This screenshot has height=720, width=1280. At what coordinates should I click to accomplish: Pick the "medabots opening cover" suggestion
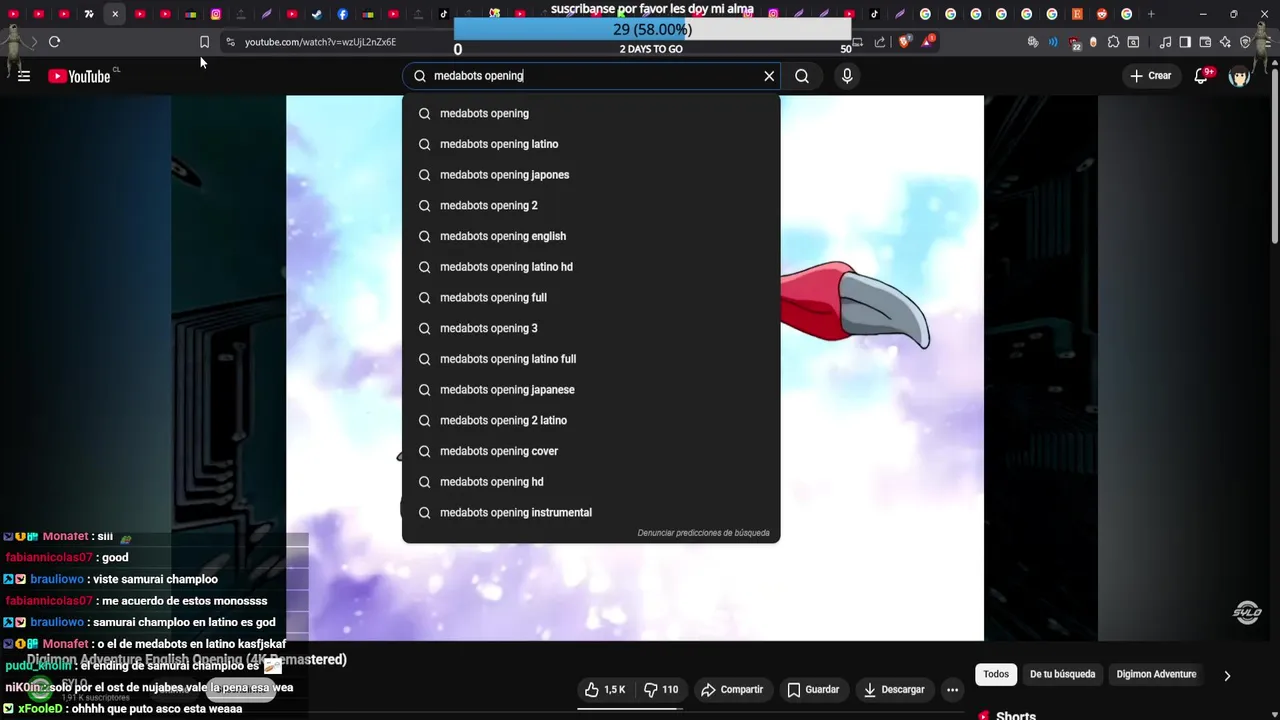591,451
